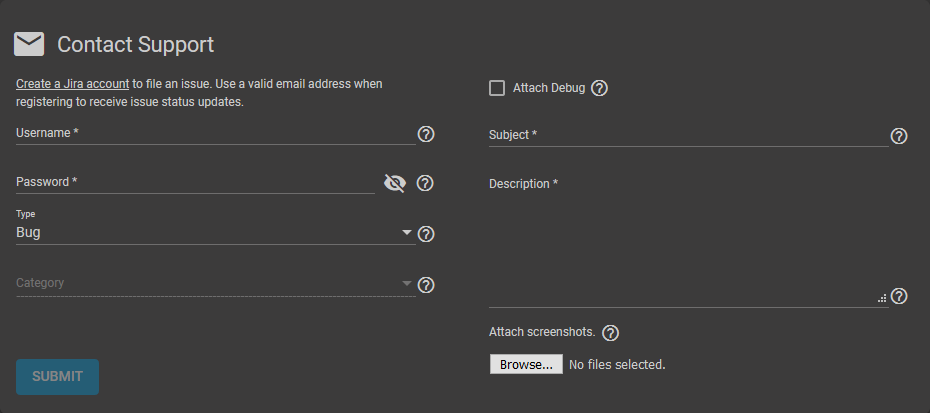Click the Username help question mark icon
The image size is (930, 413).
coord(426,134)
